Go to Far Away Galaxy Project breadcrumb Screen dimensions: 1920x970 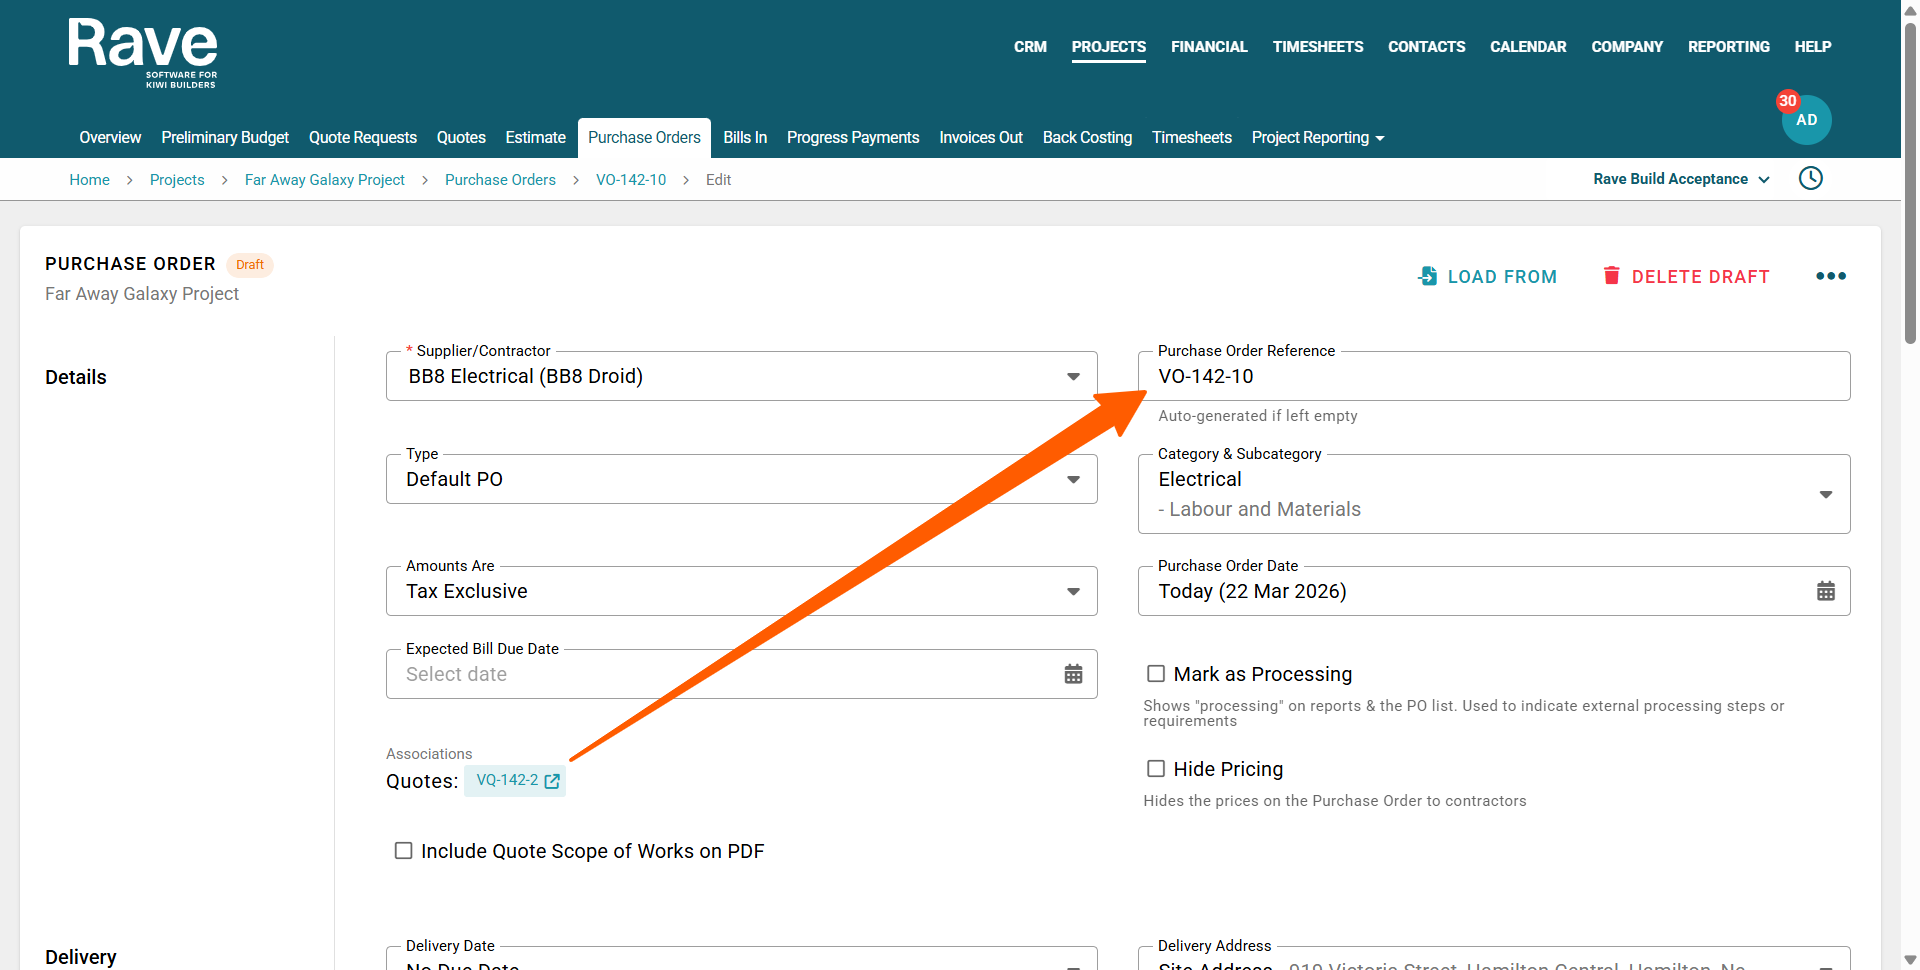324,180
